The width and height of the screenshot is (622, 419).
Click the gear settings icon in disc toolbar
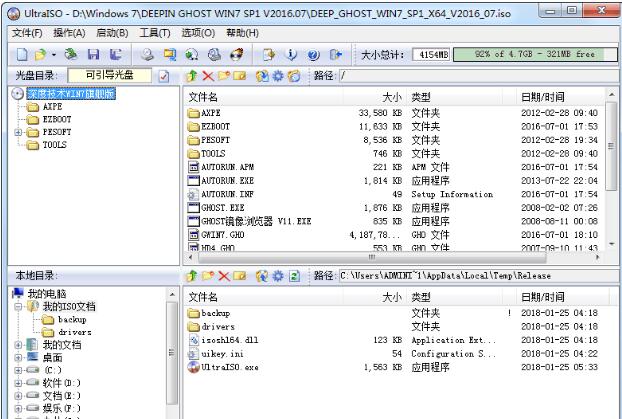click(278, 75)
